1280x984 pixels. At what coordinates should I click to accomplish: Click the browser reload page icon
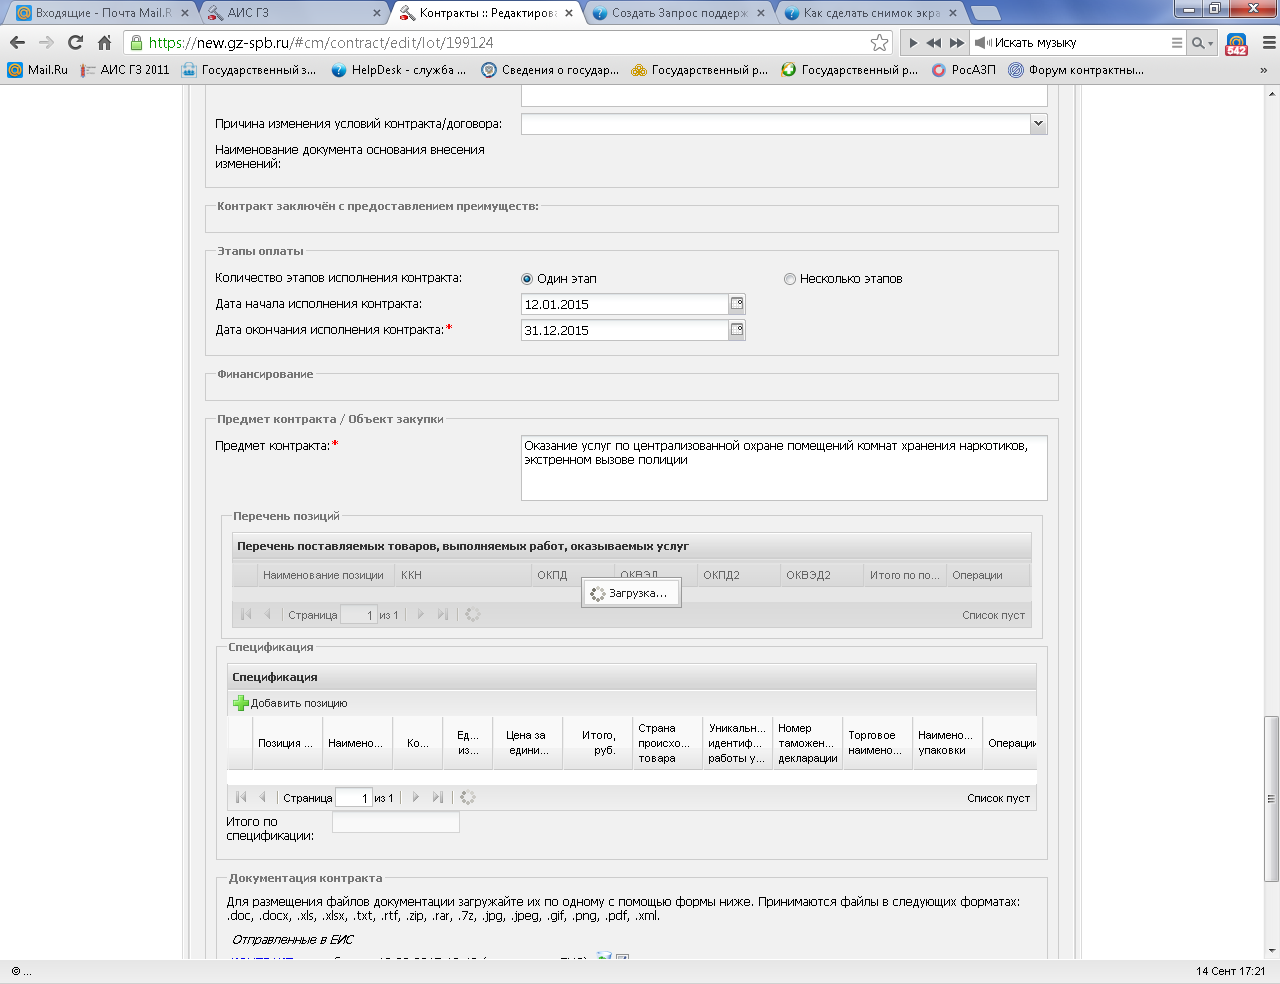pos(75,43)
